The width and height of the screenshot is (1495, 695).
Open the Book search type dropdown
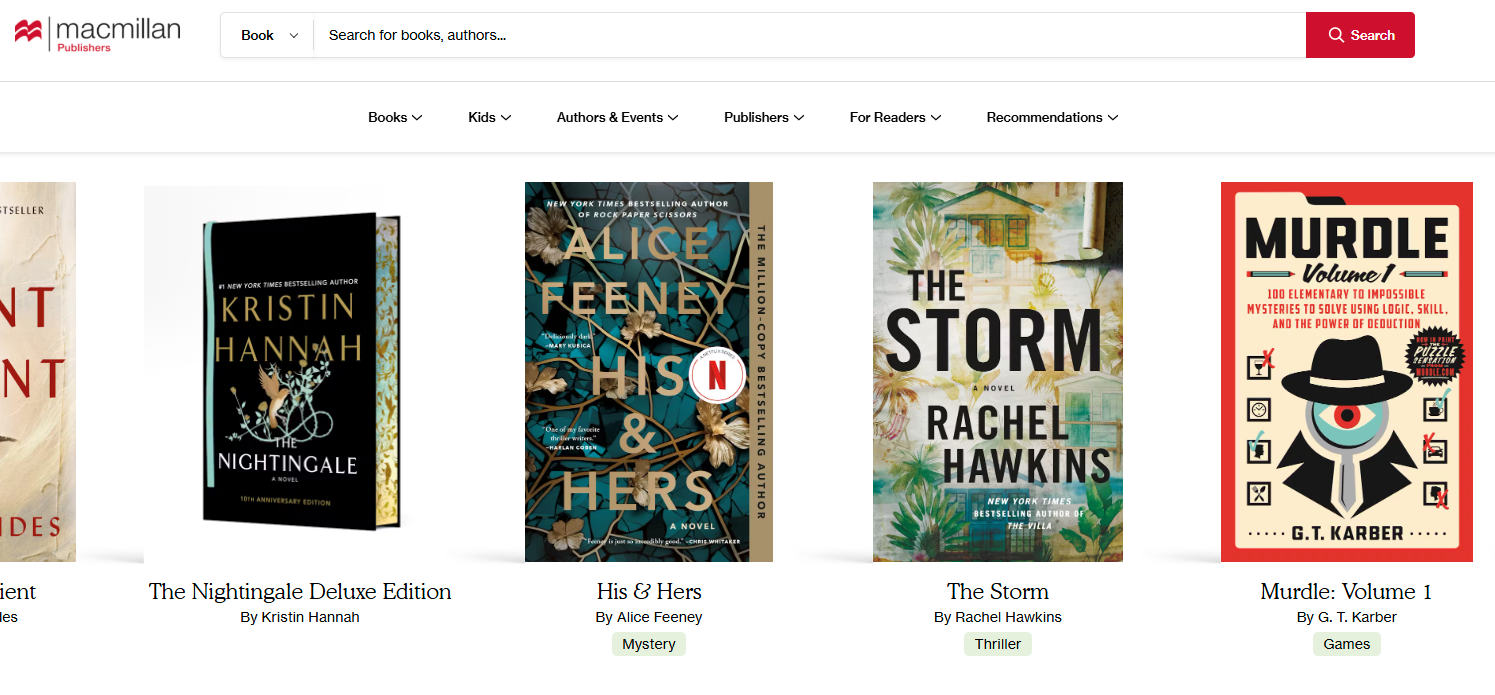pos(266,34)
